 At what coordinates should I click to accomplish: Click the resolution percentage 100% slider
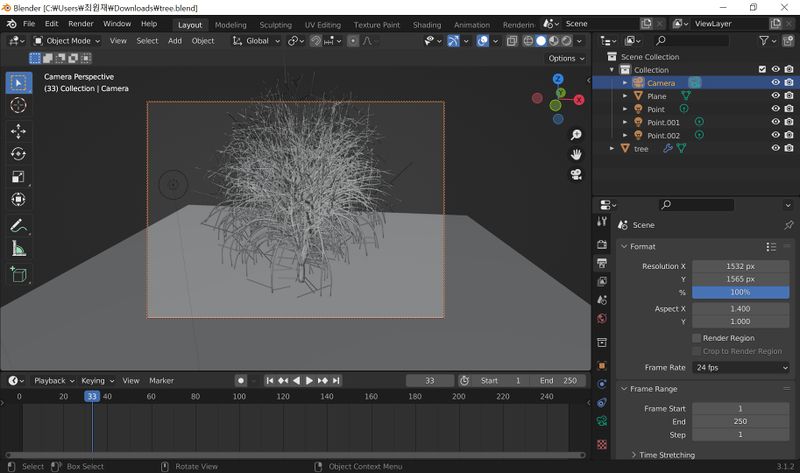click(740, 292)
